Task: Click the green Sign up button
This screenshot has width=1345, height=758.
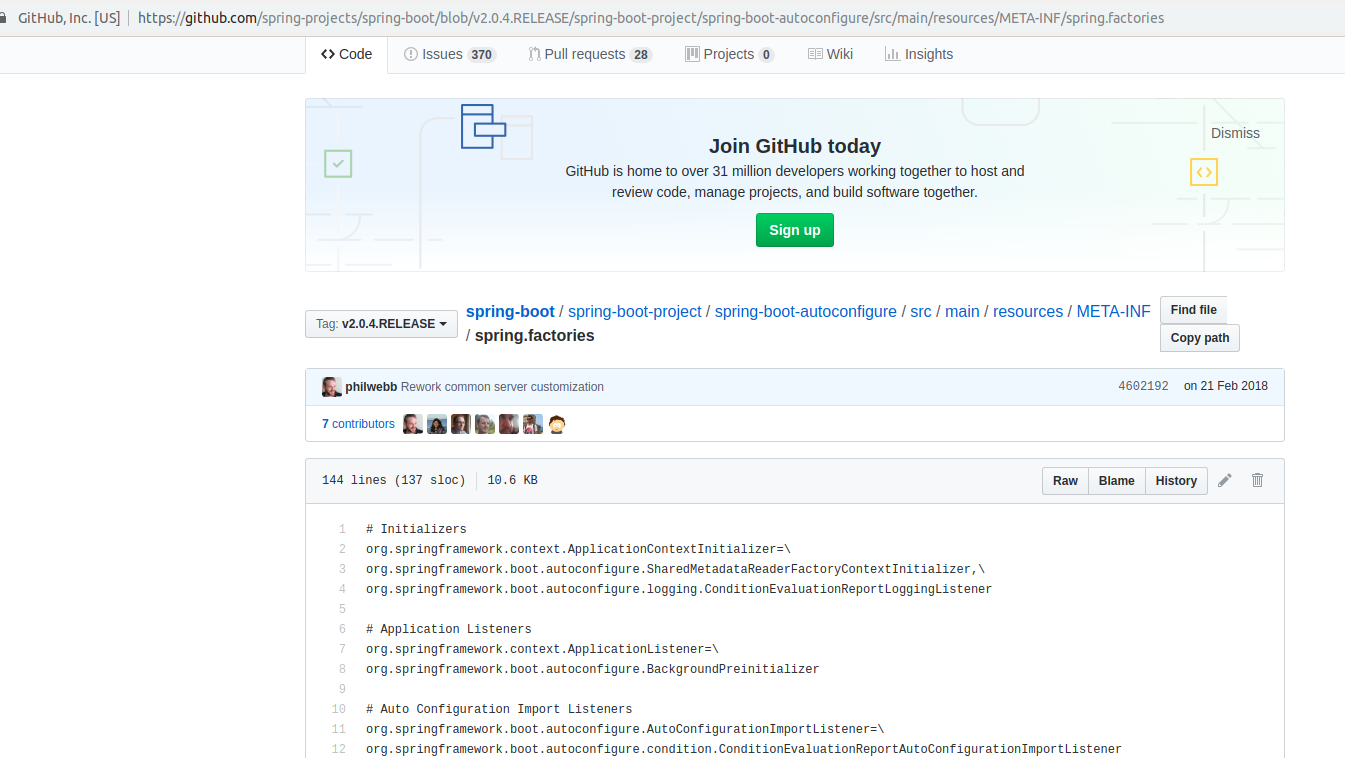Action: (x=794, y=230)
